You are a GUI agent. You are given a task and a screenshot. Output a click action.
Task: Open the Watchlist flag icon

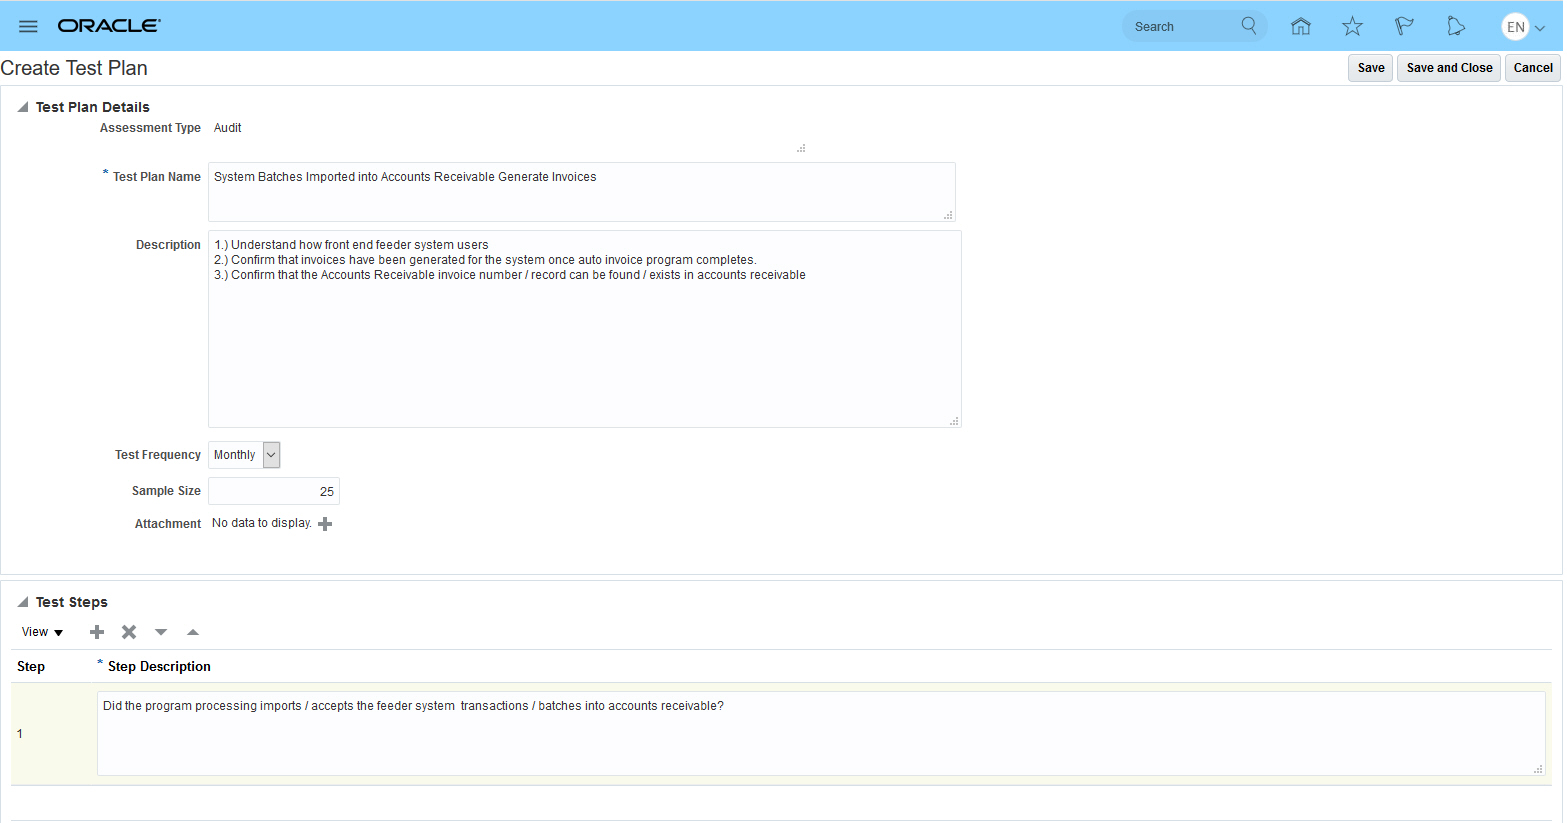pyautogui.click(x=1404, y=26)
